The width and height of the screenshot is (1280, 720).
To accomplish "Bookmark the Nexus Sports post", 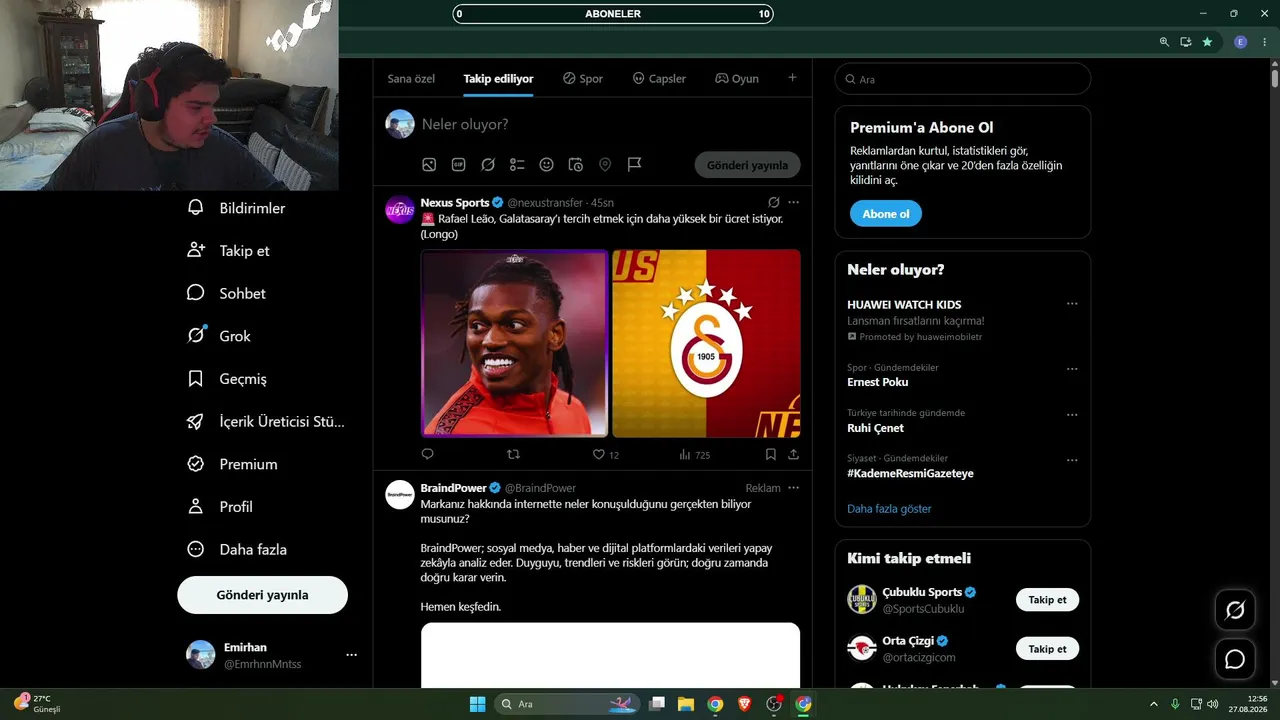I will tap(770, 454).
